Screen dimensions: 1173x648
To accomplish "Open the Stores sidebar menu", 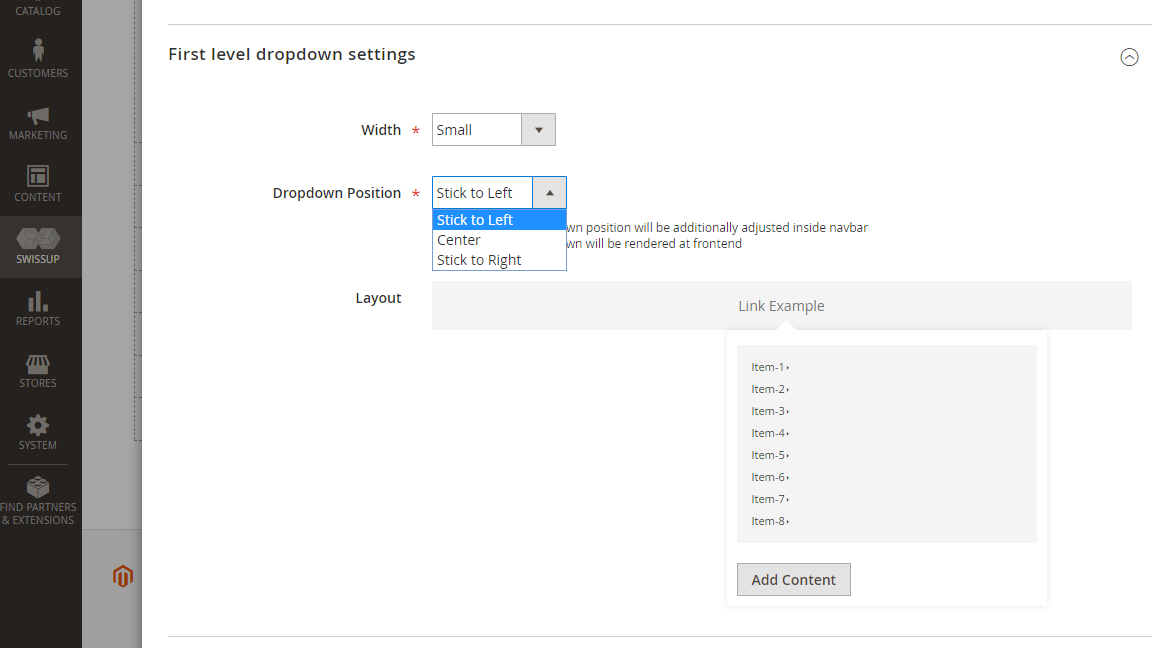I will 38,370.
